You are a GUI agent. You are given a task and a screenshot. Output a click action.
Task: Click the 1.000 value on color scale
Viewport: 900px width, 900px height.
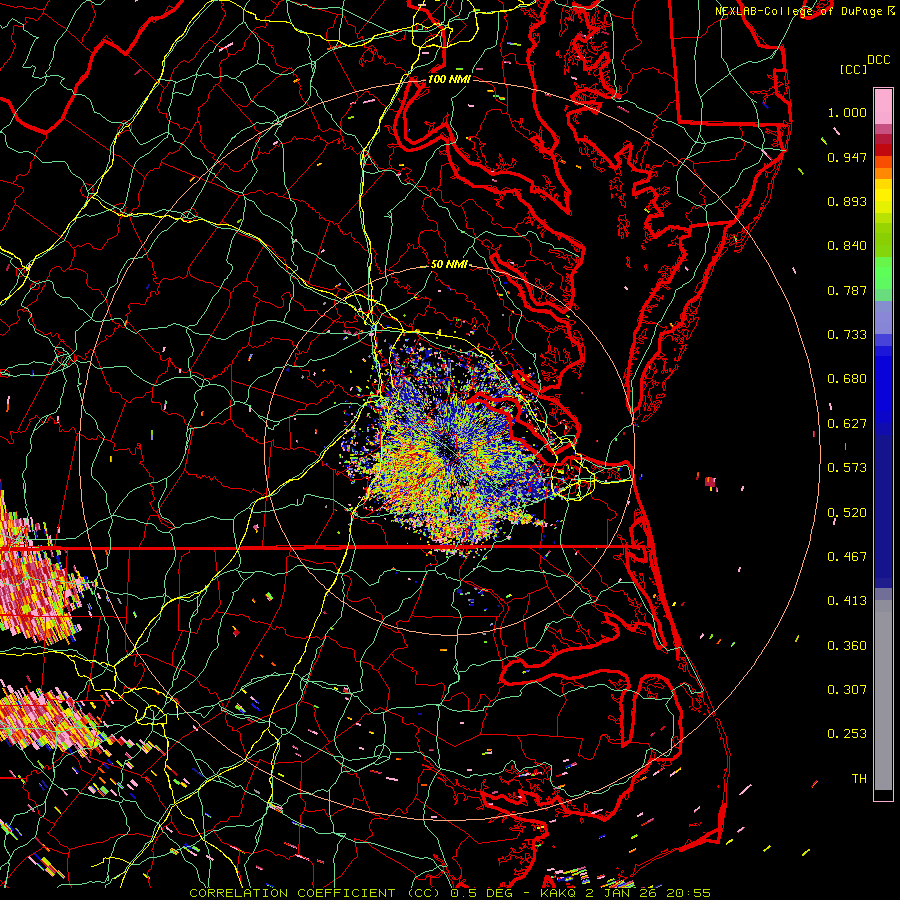point(847,112)
